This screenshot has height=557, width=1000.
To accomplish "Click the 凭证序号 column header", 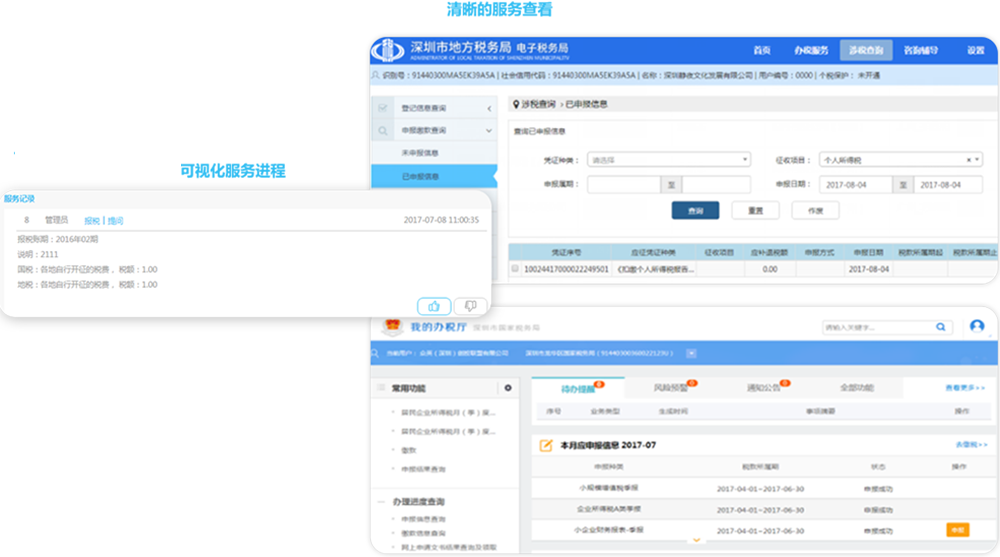I will (x=566, y=253).
